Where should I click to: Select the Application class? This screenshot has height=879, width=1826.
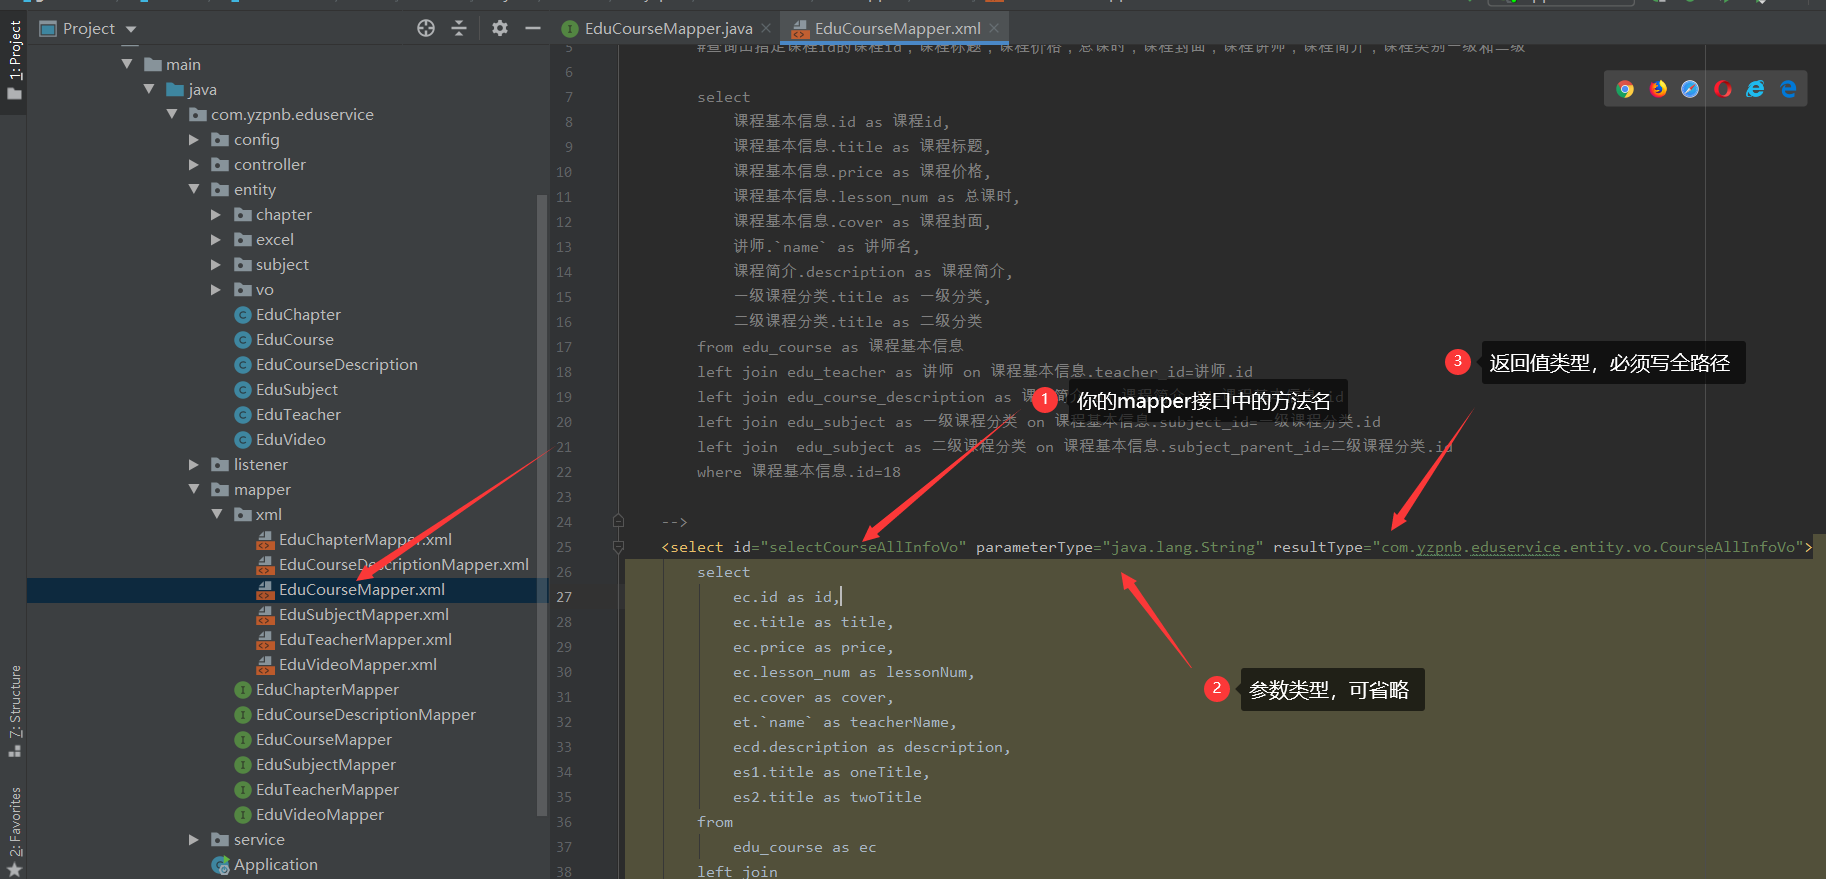tap(276, 864)
